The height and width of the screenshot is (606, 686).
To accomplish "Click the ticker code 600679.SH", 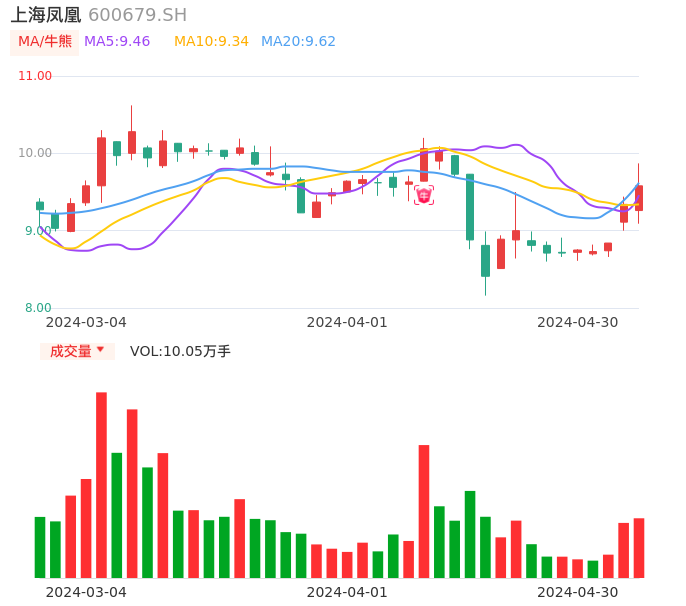I will tap(137, 15).
